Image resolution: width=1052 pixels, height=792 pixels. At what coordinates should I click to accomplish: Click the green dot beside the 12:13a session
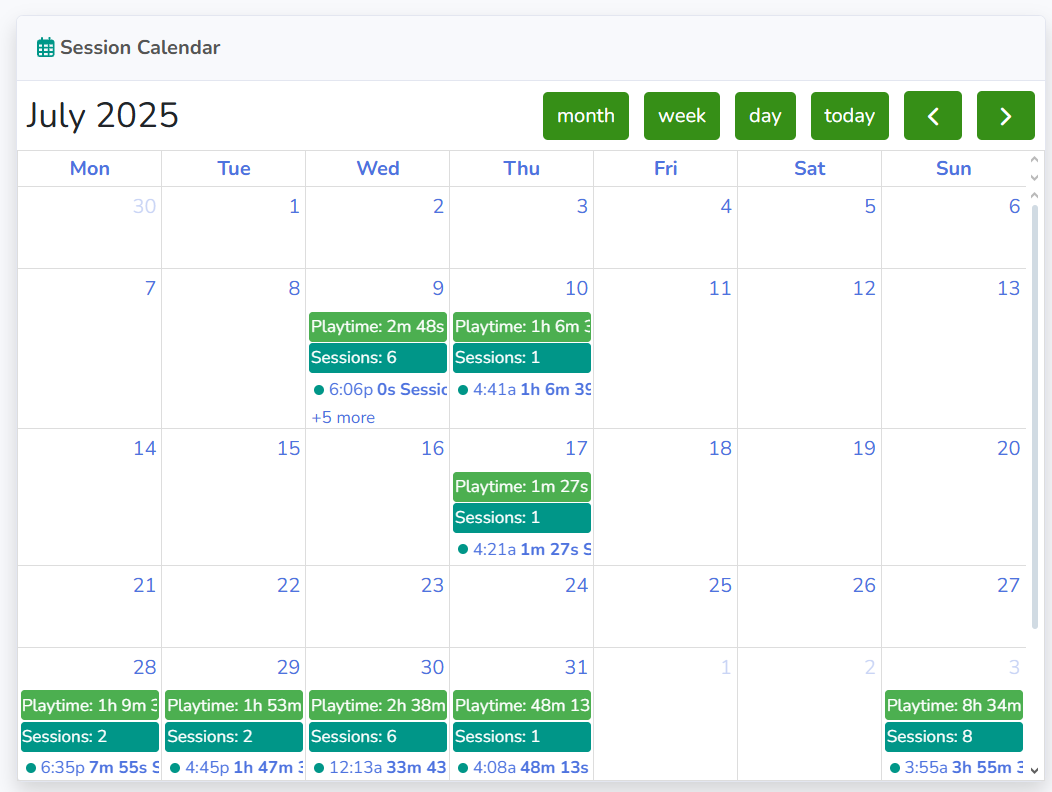tap(319, 768)
